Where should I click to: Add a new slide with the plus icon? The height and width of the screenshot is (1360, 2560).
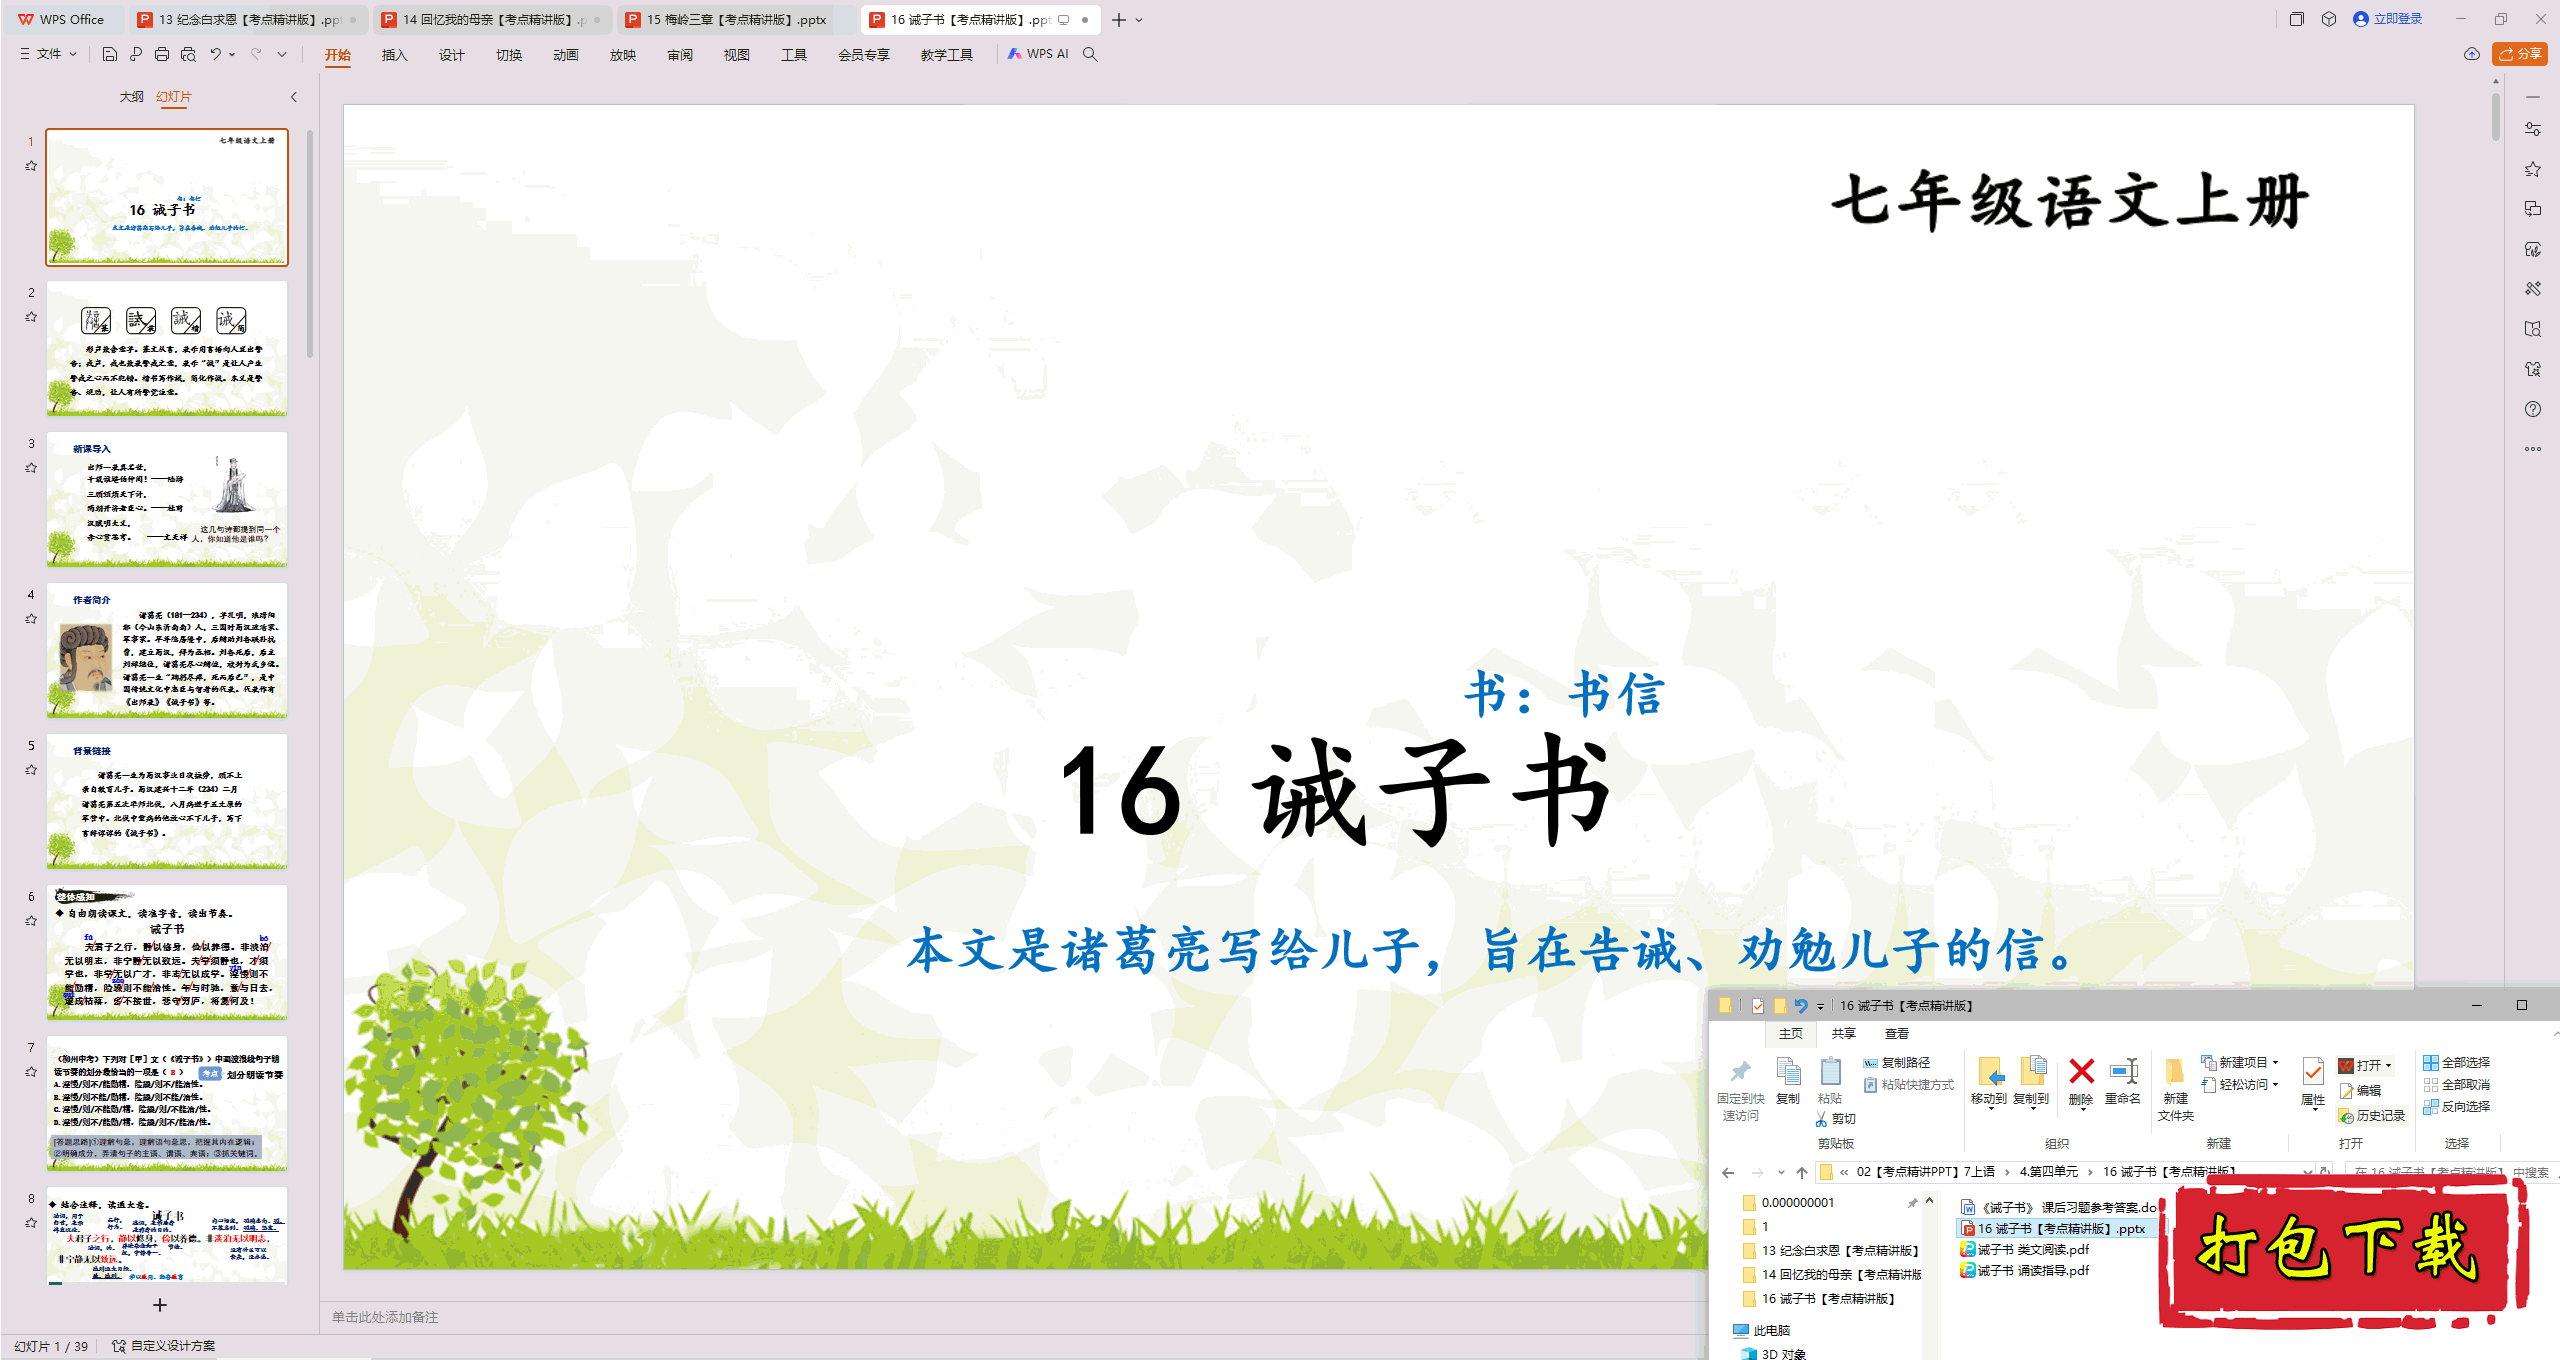coord(159,1304)
